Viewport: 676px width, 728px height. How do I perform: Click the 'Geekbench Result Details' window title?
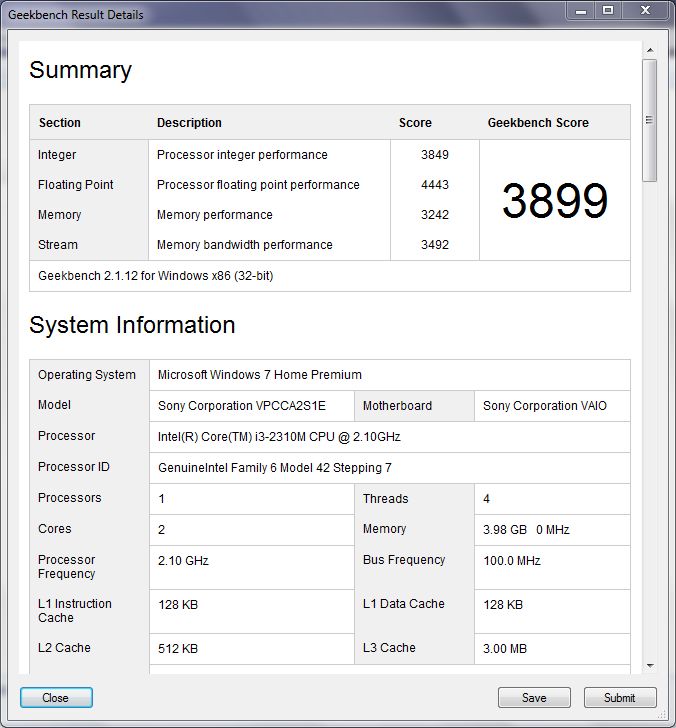coord(76,15)
